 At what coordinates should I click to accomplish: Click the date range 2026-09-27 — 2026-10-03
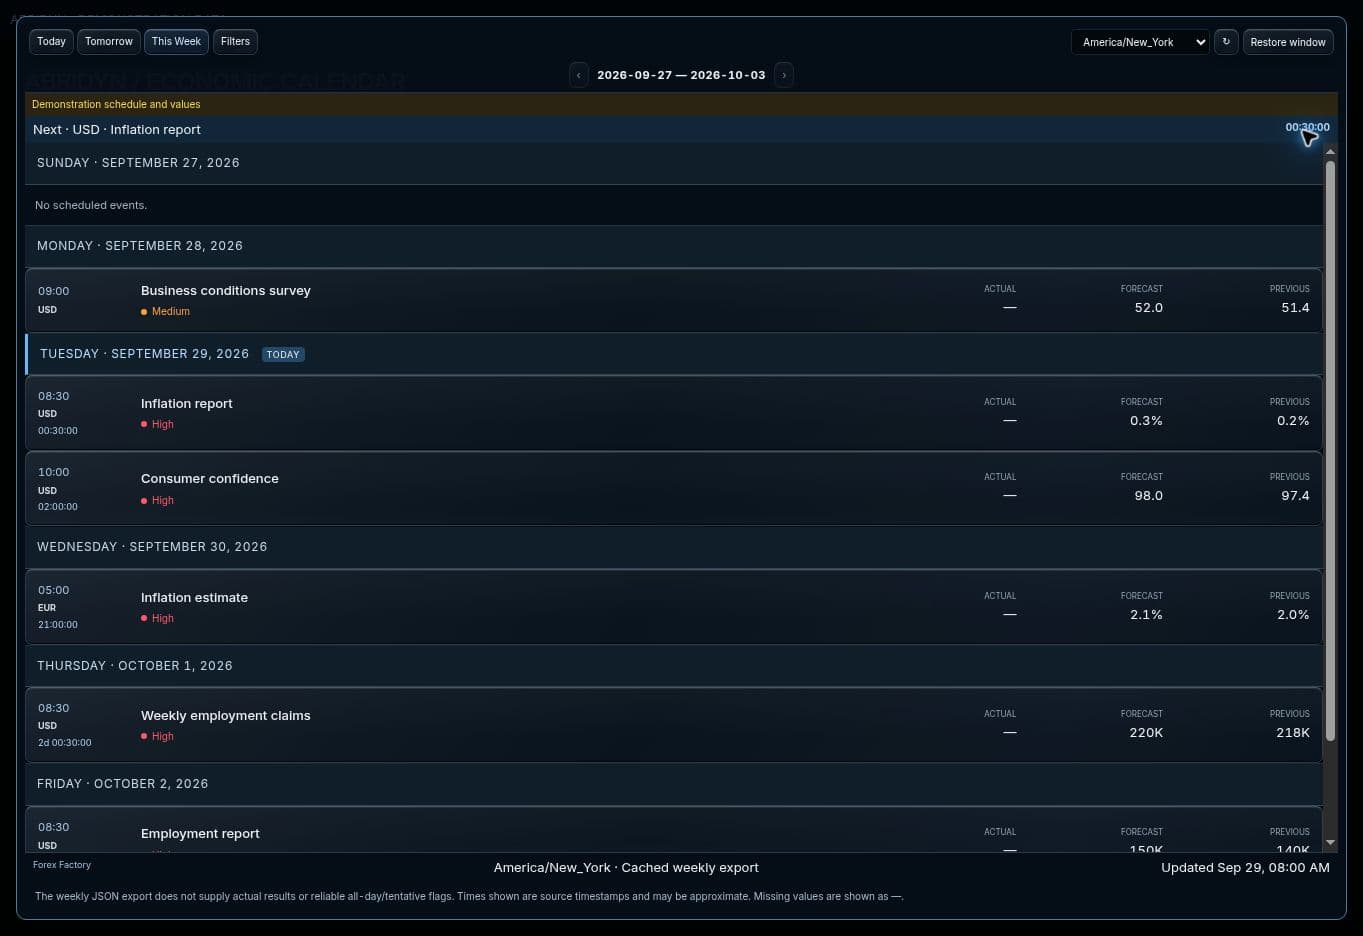point(681,75)
